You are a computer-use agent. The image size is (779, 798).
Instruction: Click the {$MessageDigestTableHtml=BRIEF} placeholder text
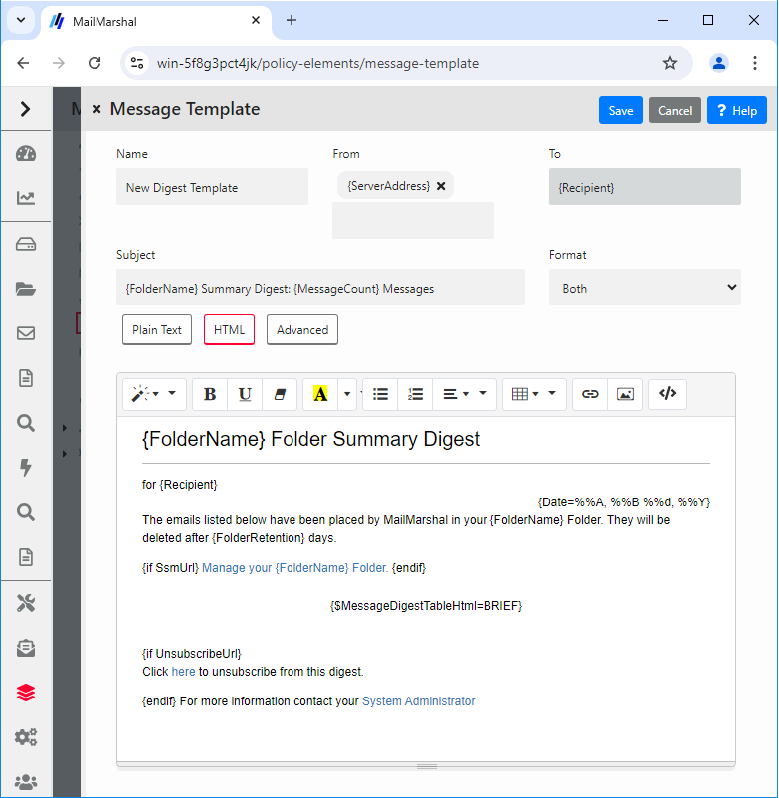[426, 606]
